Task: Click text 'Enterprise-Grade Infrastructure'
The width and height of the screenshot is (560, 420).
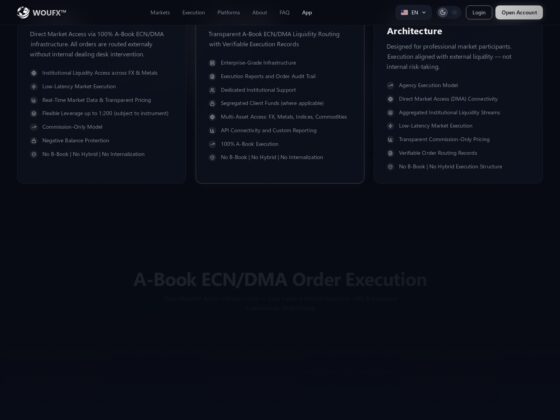Action: click(258, 63)
